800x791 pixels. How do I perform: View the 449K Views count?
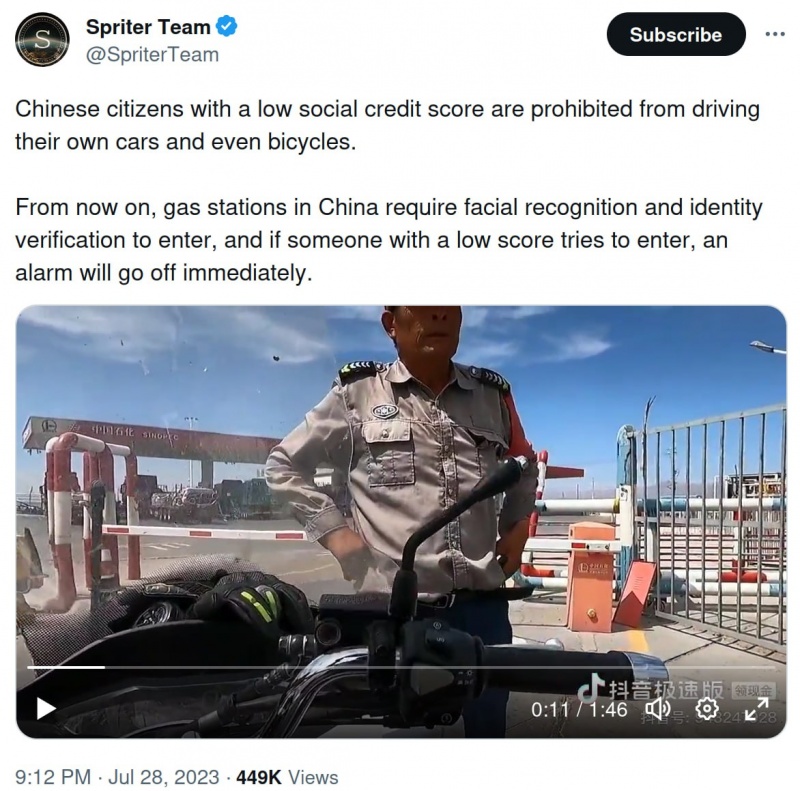pyautogui.click(x=287, y=777)
